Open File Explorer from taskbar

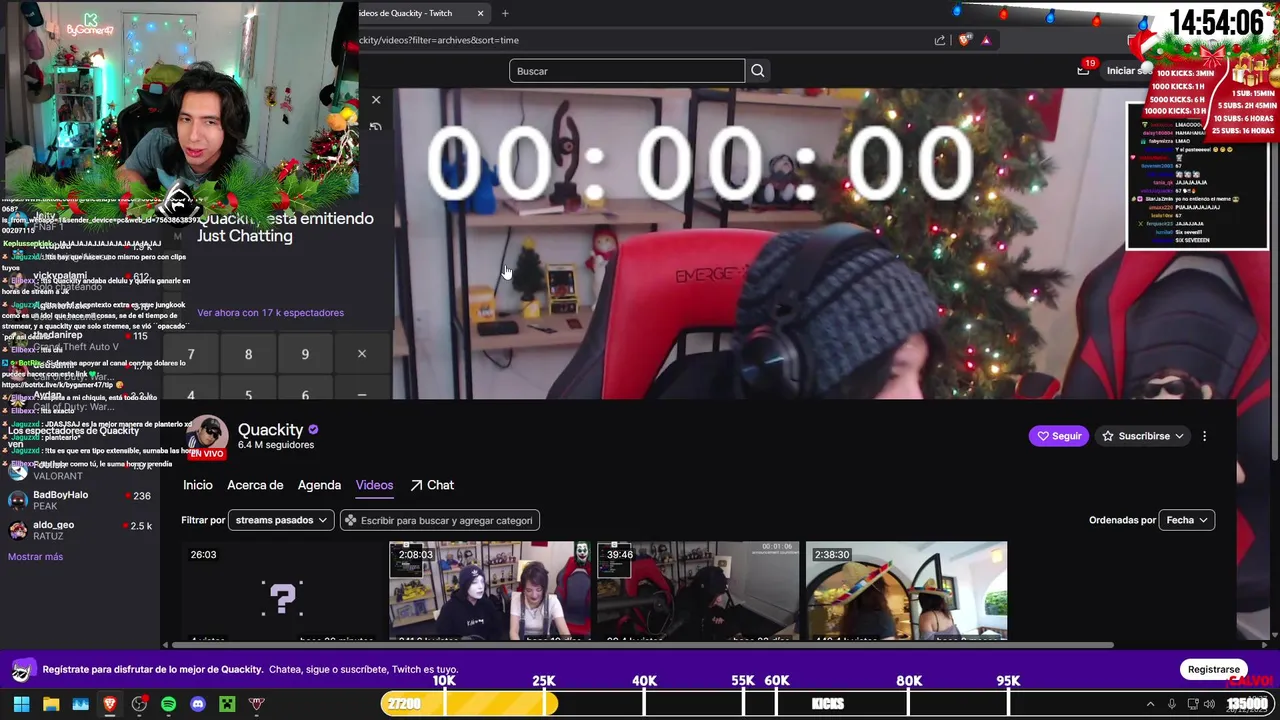51,704
